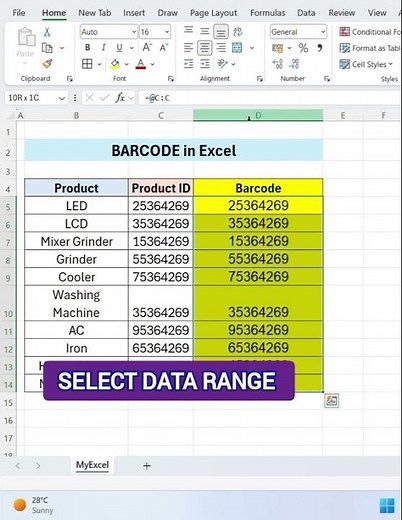
Task: Select column D header
Action: point(258,115)
